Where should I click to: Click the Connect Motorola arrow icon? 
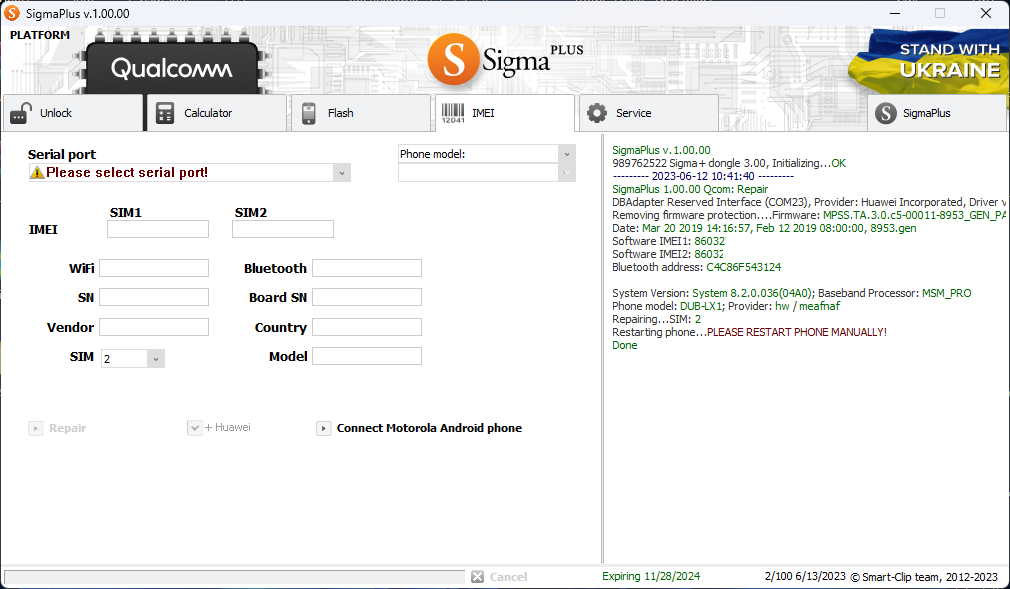click(323, 429)
